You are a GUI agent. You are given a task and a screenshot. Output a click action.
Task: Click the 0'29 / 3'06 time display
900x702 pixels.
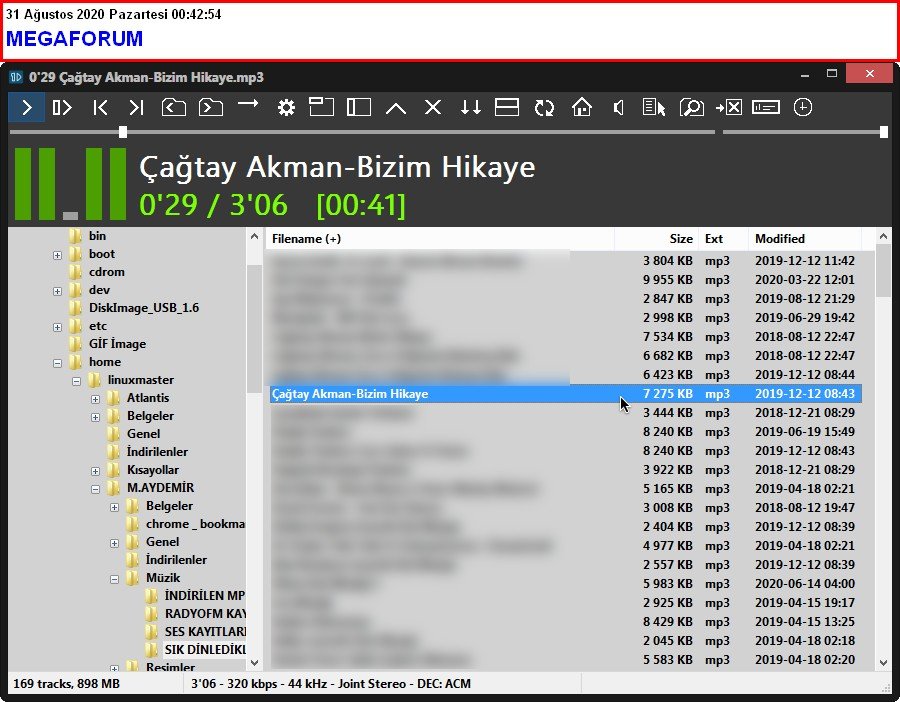[213, 205]
